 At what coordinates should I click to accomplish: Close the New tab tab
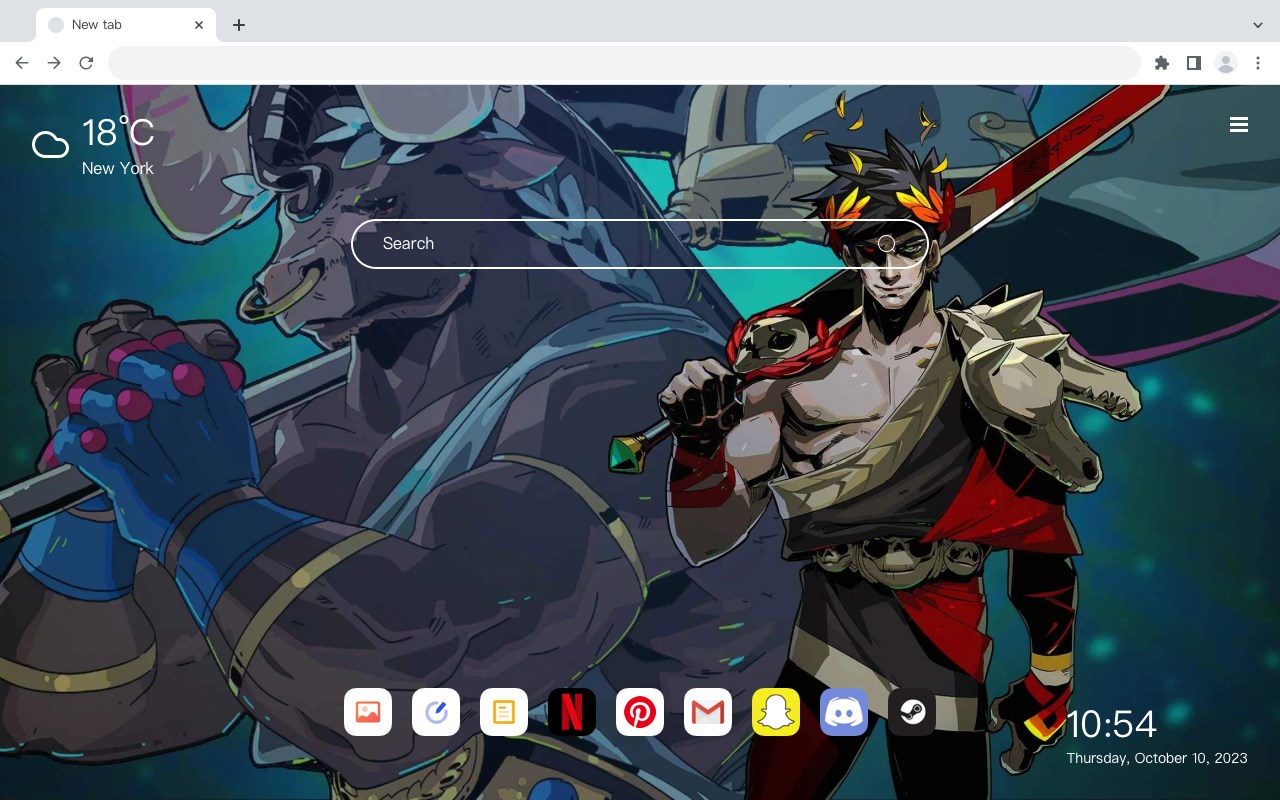pyautogui.click(x=199, y=25)
